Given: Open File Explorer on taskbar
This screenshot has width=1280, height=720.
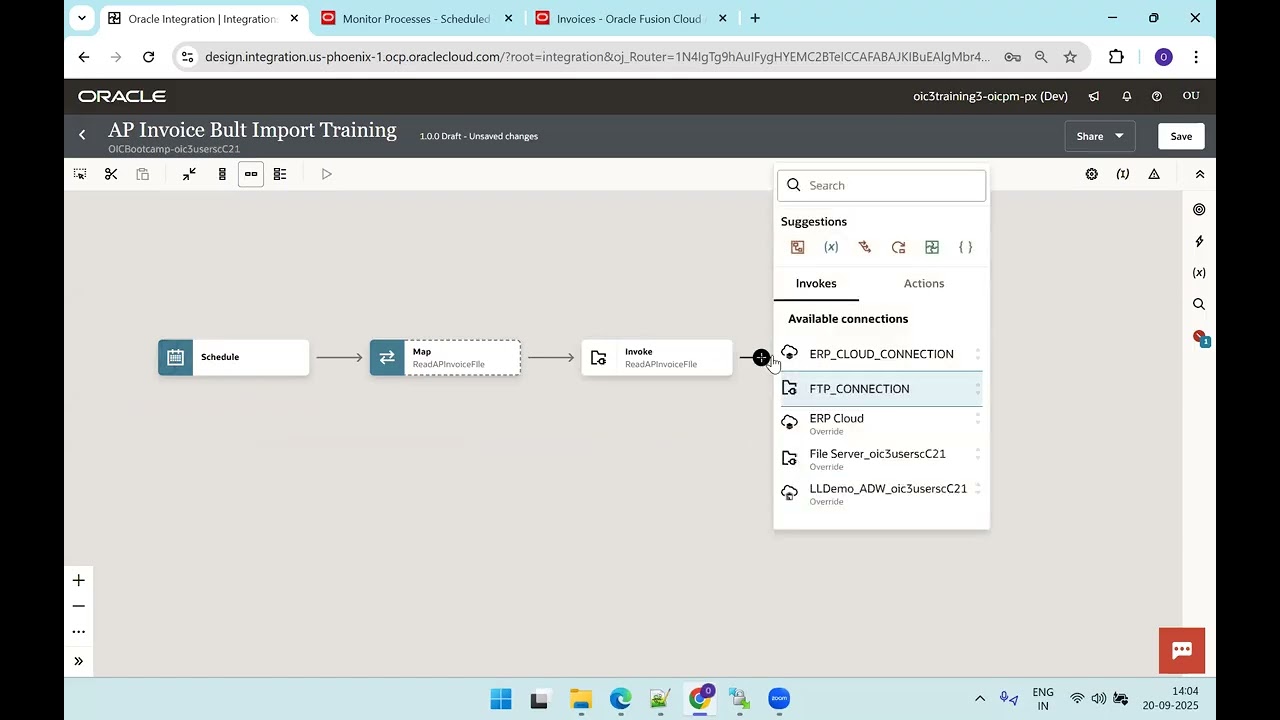Looking at the screenshot, I should [580, 699].
